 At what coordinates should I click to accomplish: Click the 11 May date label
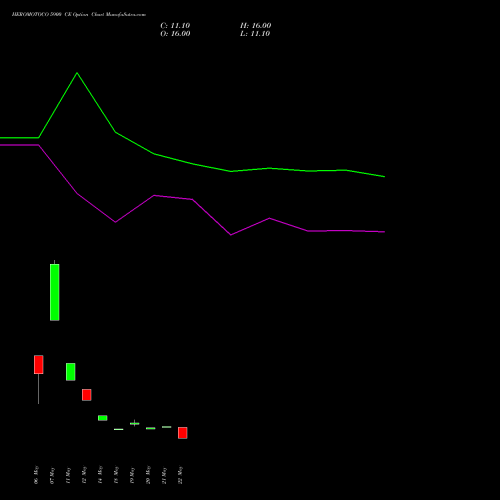68,475
